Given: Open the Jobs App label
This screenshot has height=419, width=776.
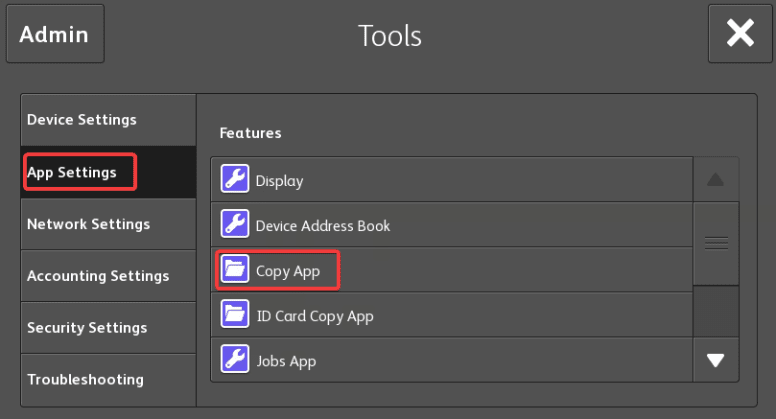Looking at the screenshot, I should click(286, 360).
